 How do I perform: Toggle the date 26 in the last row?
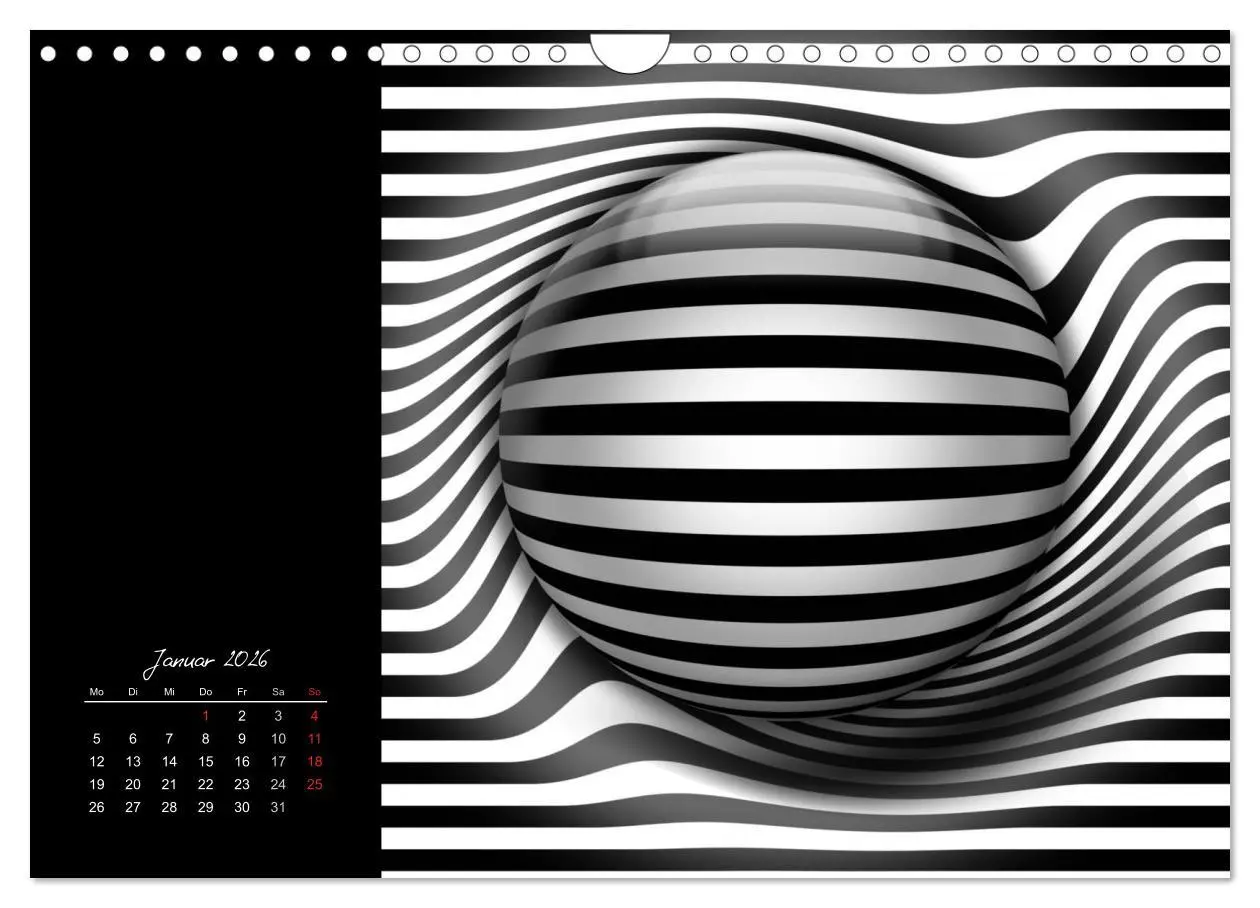pos(97,806)
